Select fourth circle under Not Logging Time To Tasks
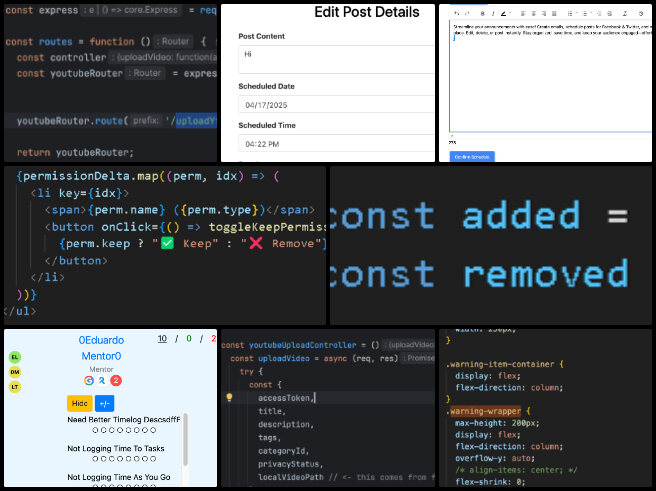This screenshot has width=656, height=491. [x=120, y=459]
